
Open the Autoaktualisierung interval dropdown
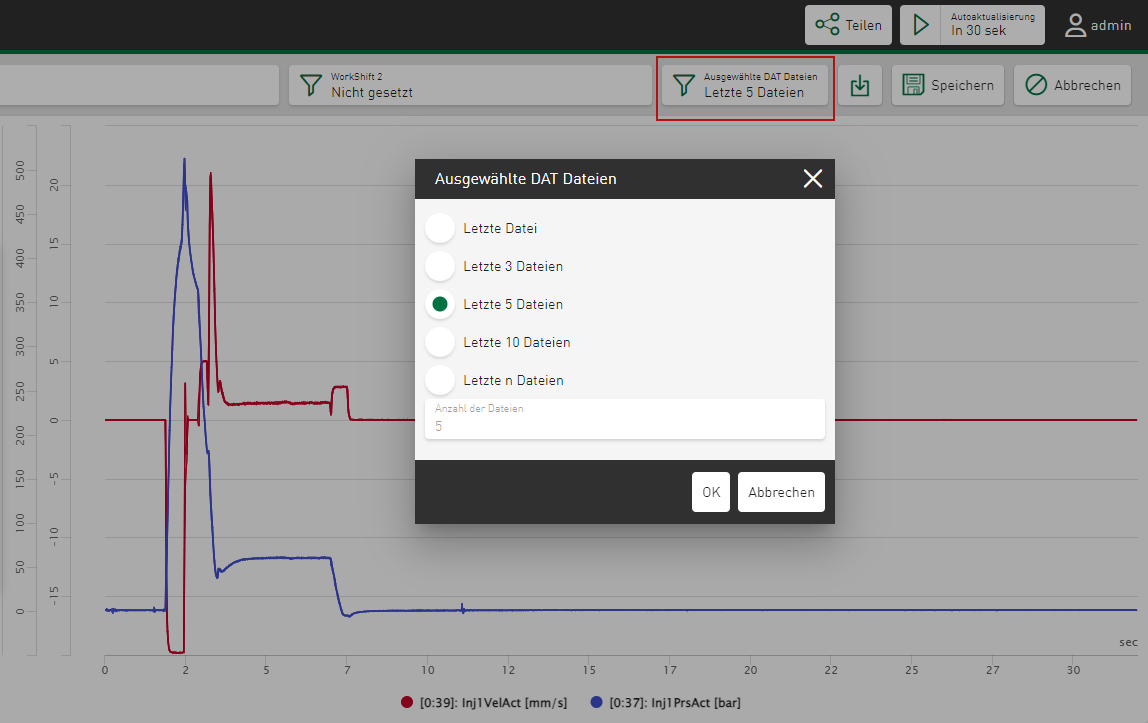click(991, 25)
